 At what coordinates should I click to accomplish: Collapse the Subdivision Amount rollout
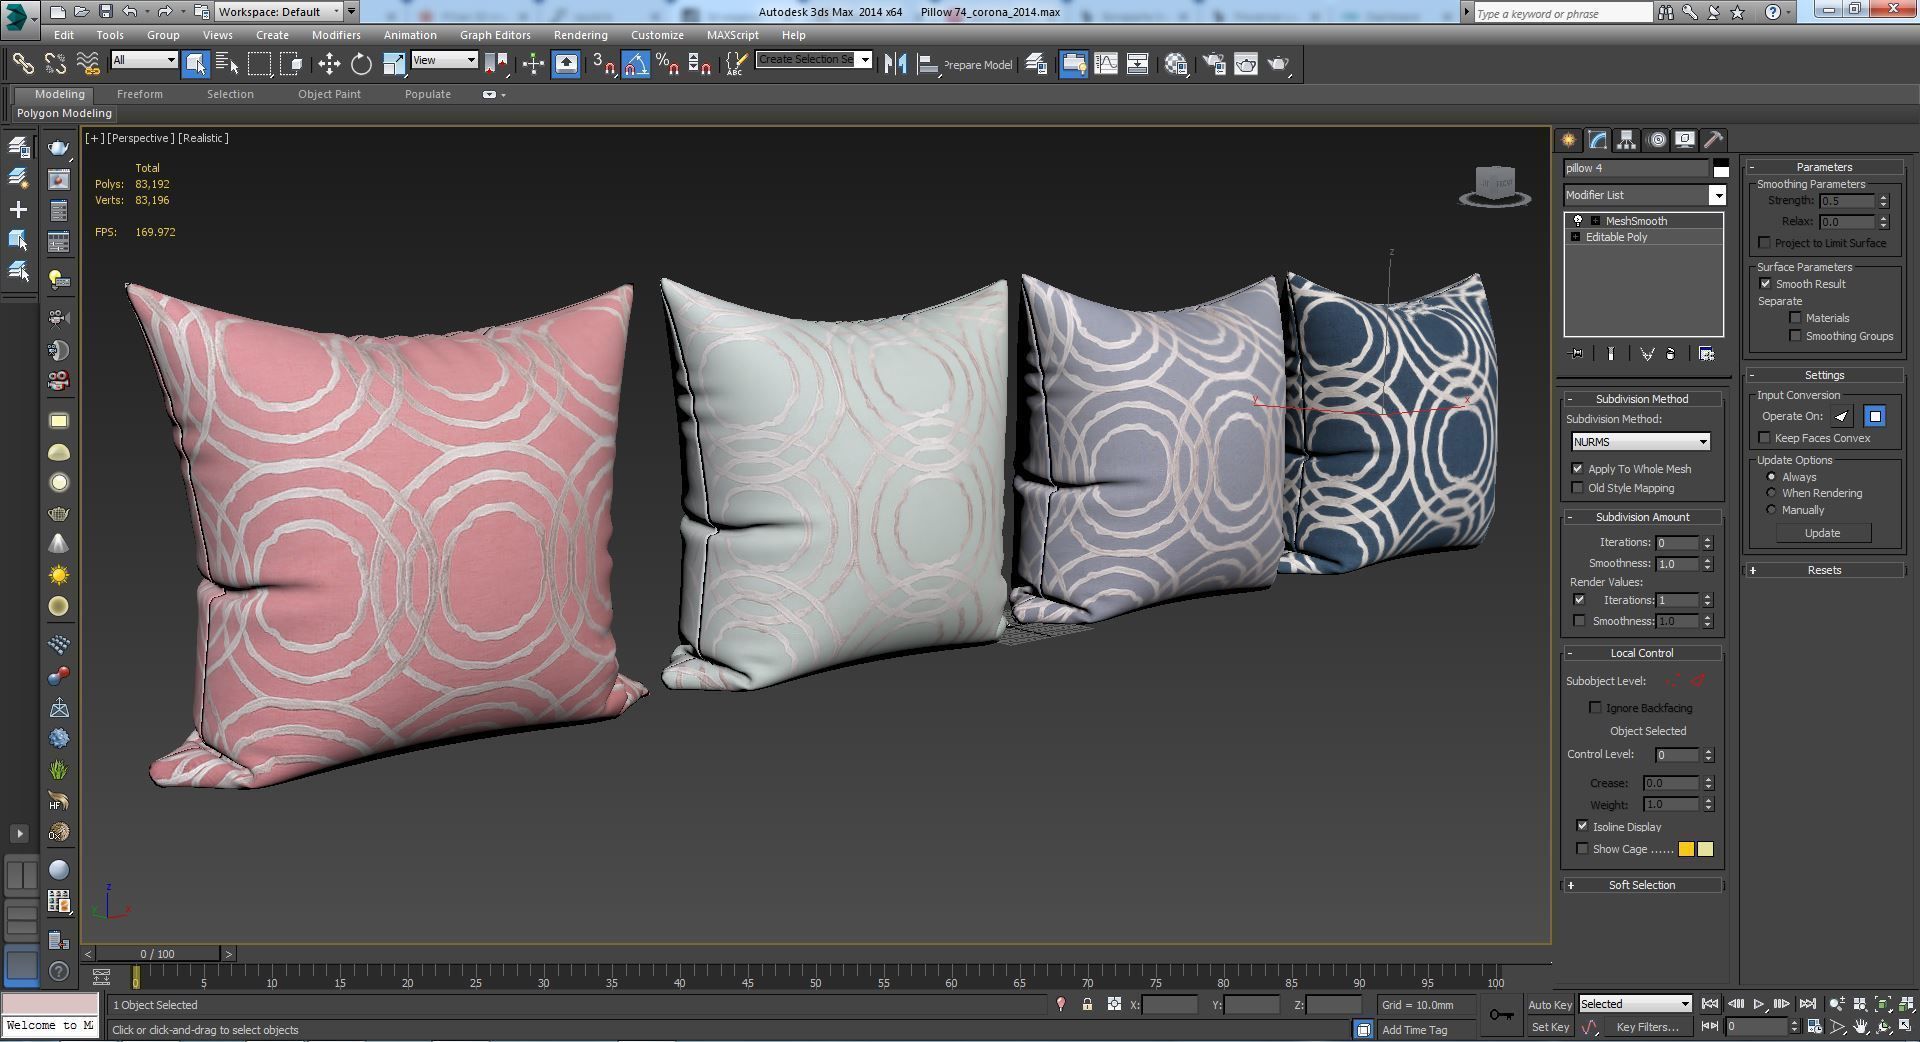[x=1642, y=517]
